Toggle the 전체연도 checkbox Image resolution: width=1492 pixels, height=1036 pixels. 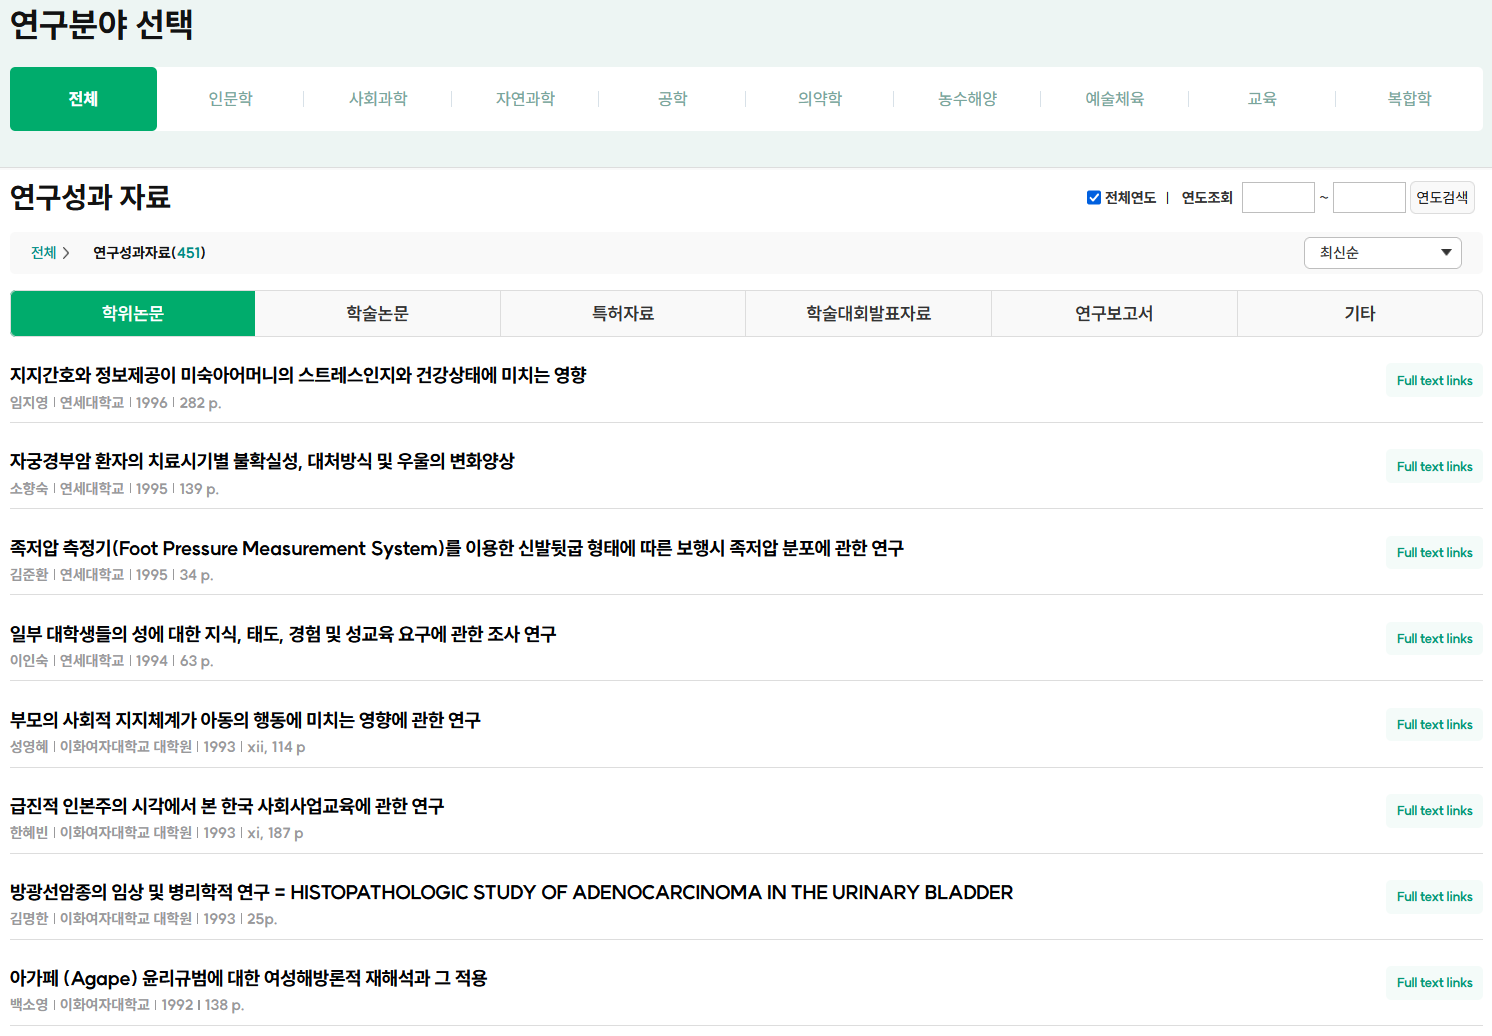pyautogui.click(x=1094, y=198)
